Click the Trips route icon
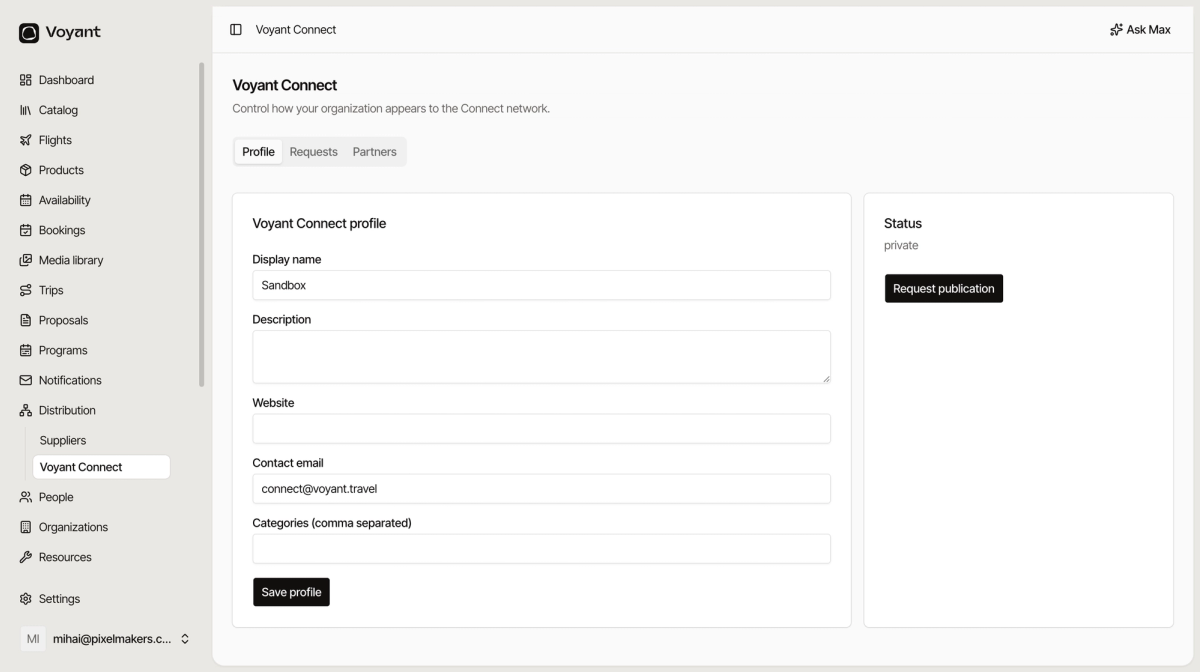 (x=26, y=290)
